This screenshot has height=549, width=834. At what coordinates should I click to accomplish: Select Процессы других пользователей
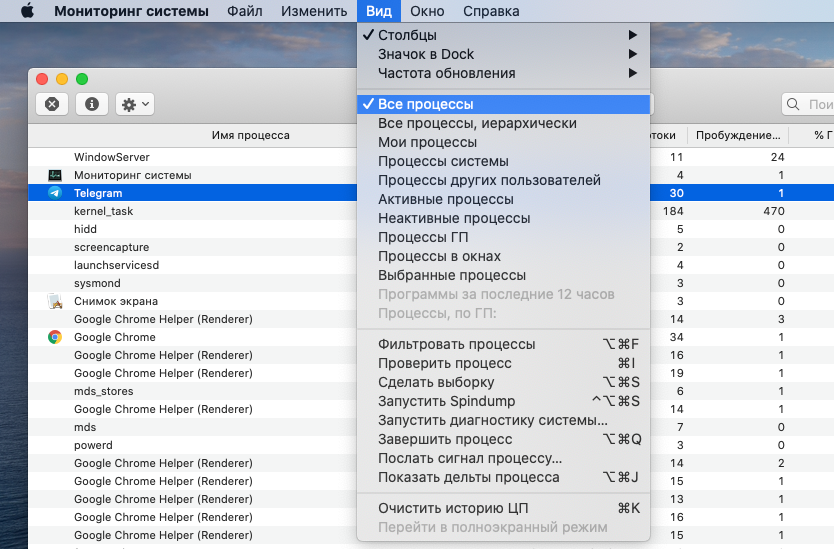click(x=503, y=180)
